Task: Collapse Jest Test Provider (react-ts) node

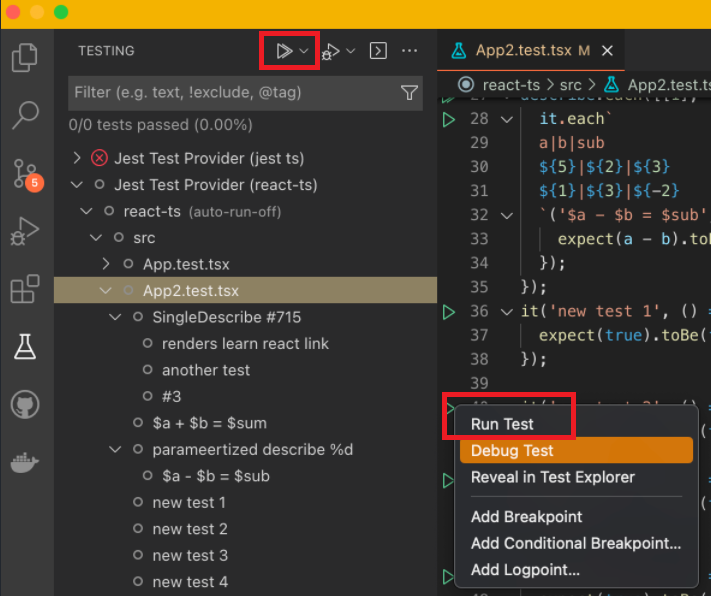Action: pyautogui.click(x=77, y=185)
